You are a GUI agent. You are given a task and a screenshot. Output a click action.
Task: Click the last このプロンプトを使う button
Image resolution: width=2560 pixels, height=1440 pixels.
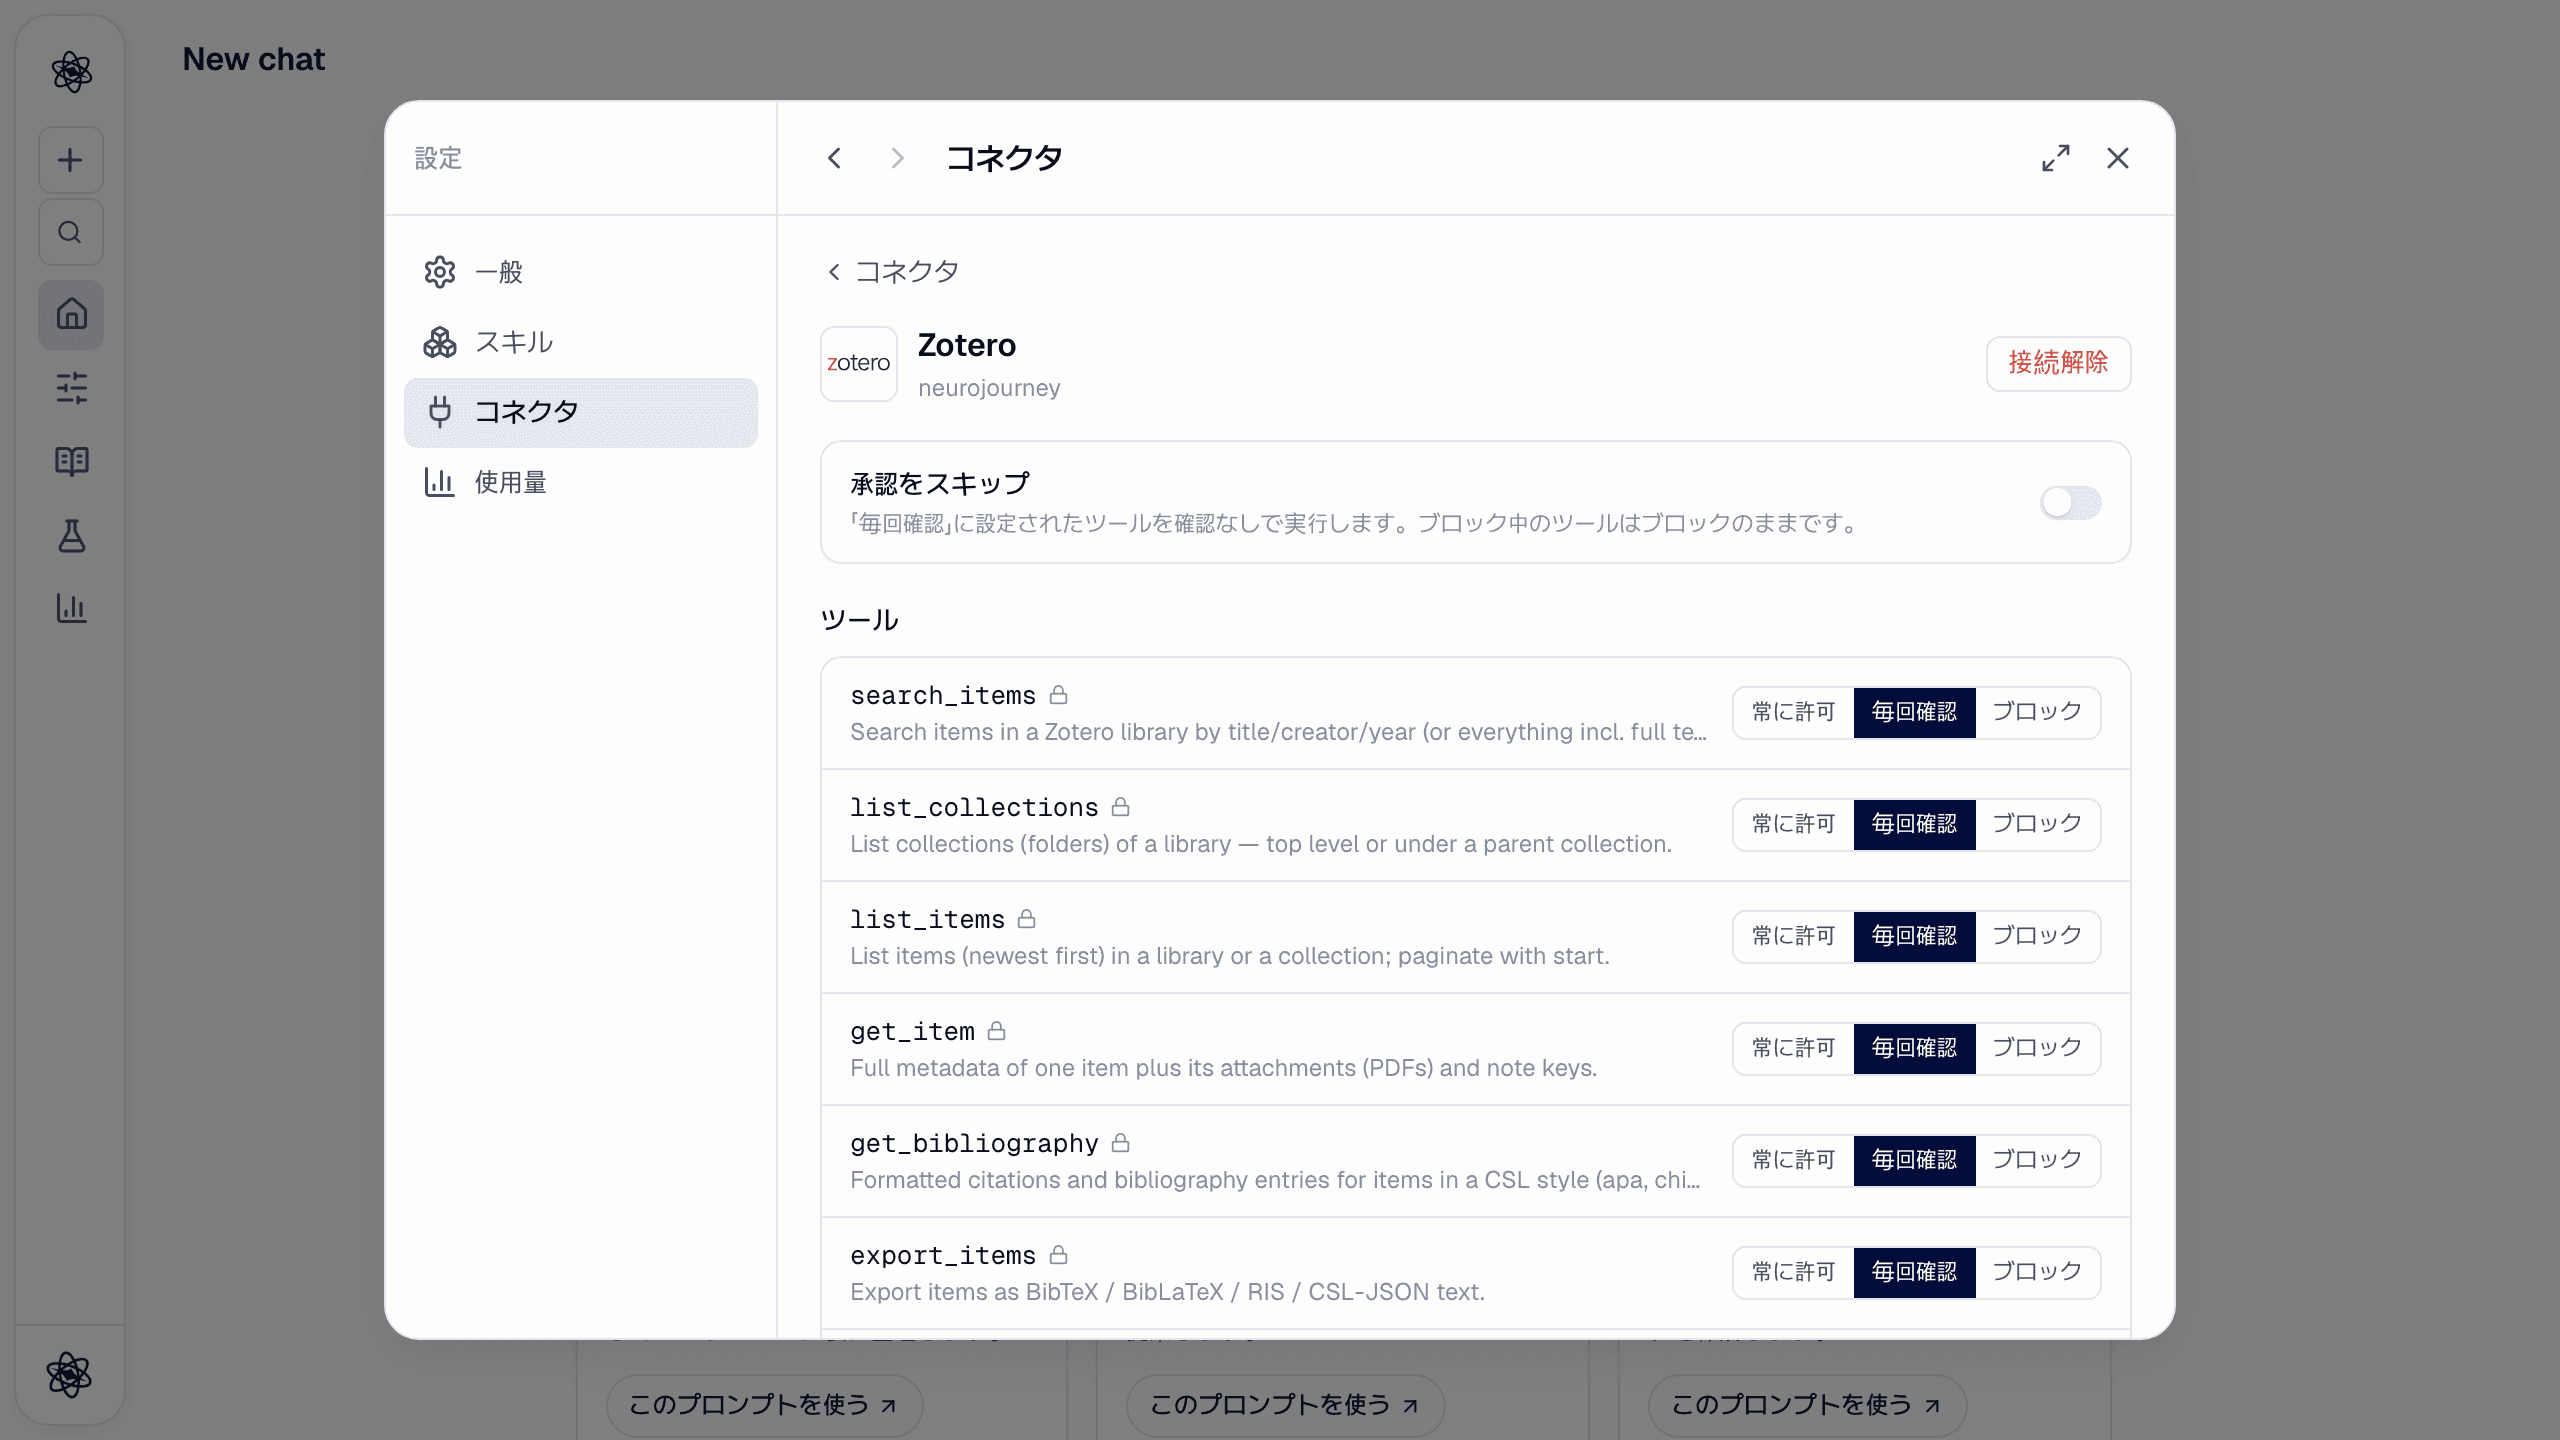point(1807,1405)
